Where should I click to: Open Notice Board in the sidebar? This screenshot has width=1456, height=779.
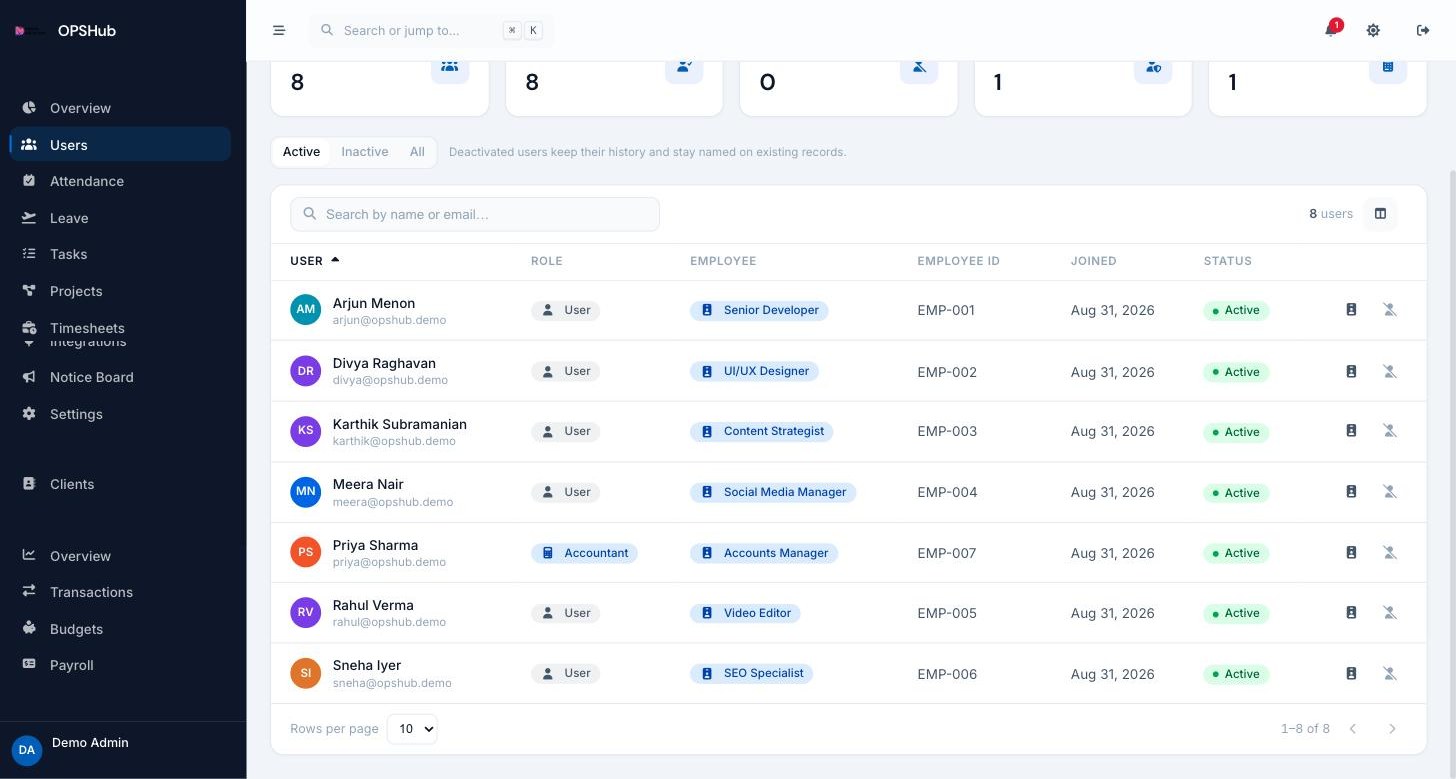pos(120,377)
